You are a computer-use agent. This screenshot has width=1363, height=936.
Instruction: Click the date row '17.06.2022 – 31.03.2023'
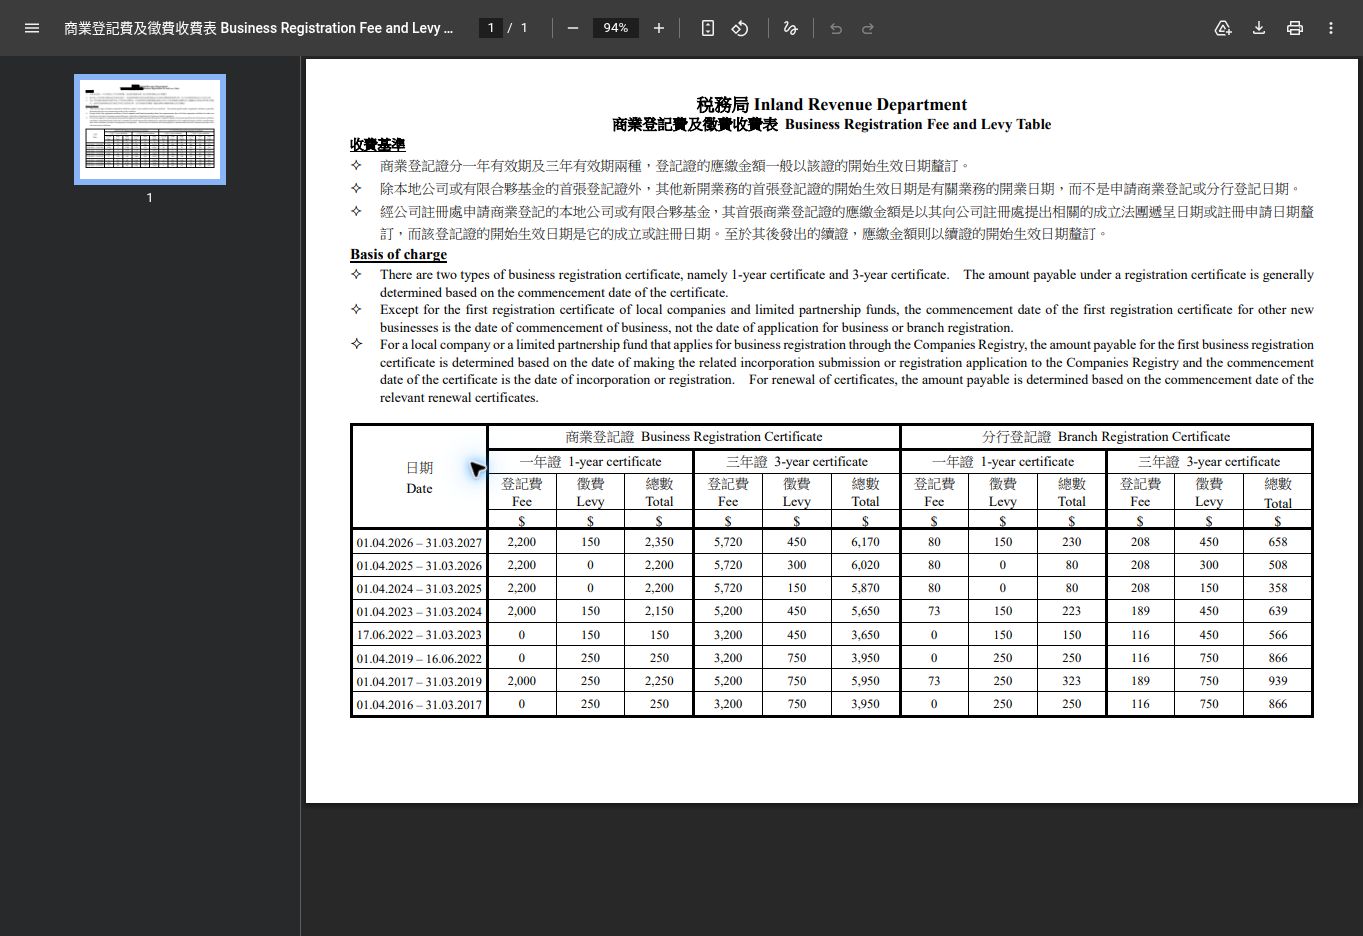419,635
